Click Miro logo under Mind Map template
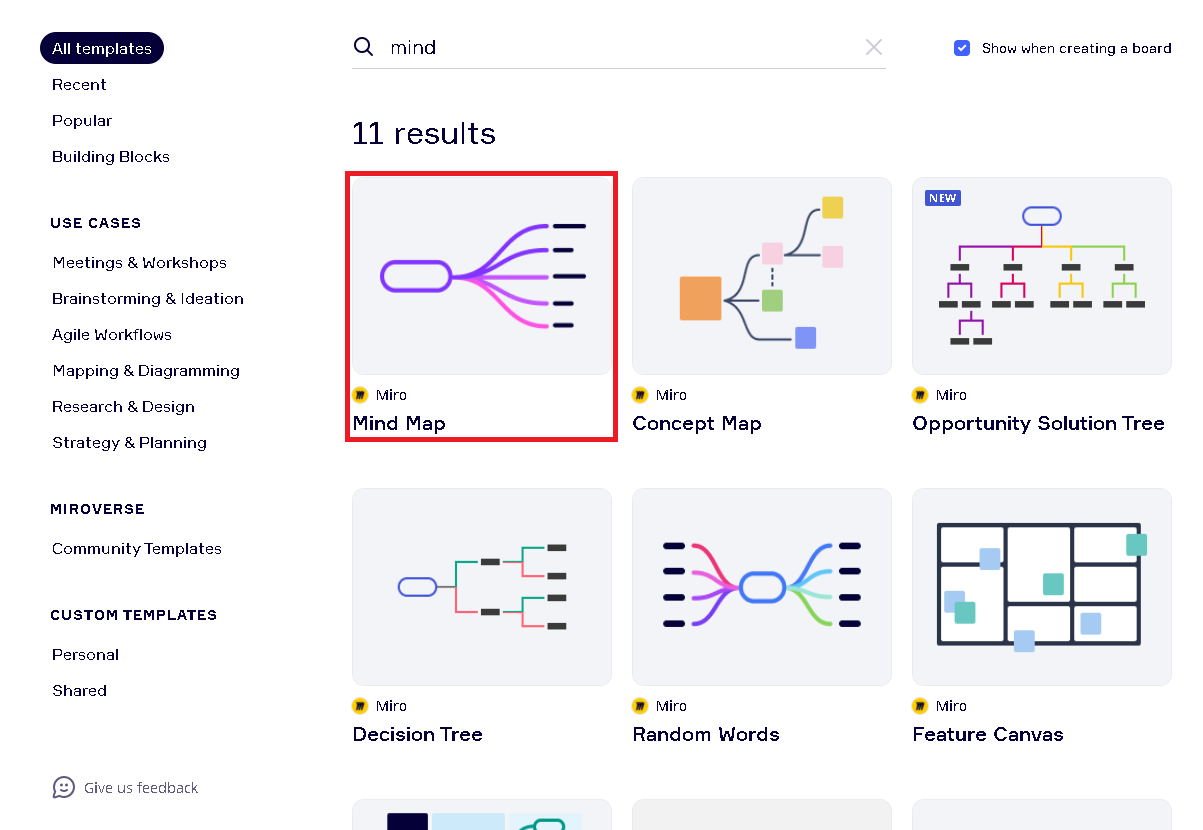 [361, 395]
